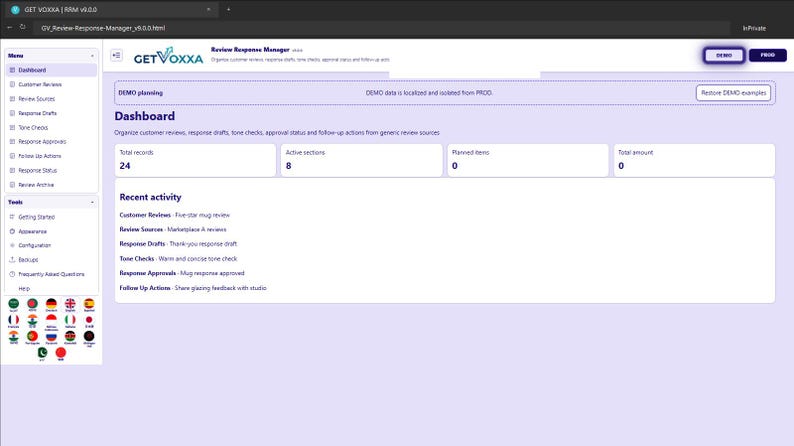794x446 pixels.
Task: Open Dashboard in the sidebar menu
Action: (51, 70)
